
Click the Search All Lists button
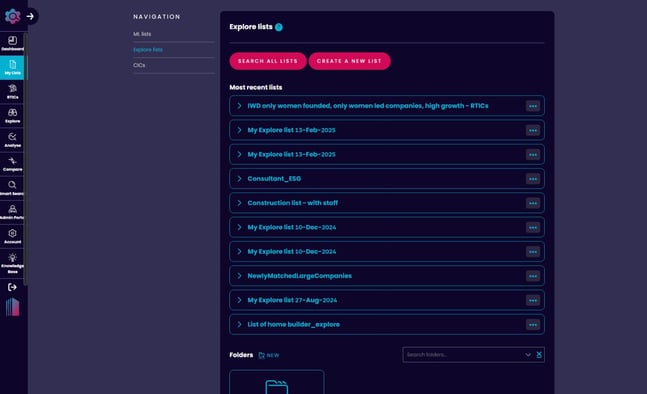click(268, 61)
